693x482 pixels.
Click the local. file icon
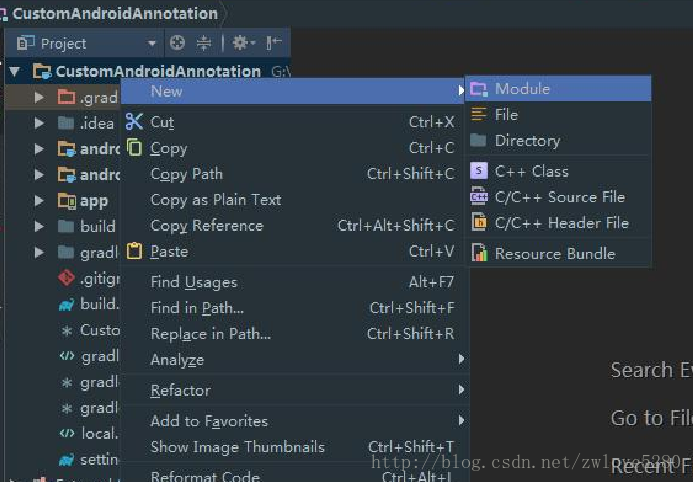(67, 433)
